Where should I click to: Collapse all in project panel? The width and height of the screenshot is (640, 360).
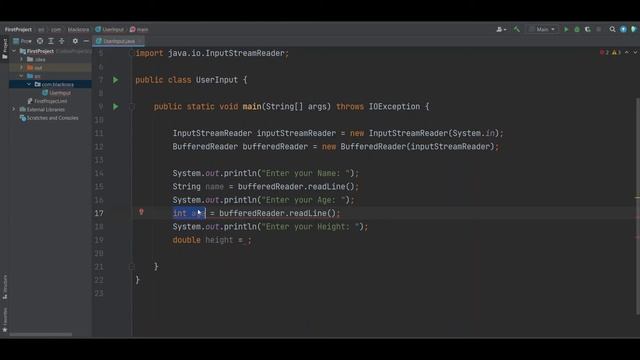click(x=62, y=41)
